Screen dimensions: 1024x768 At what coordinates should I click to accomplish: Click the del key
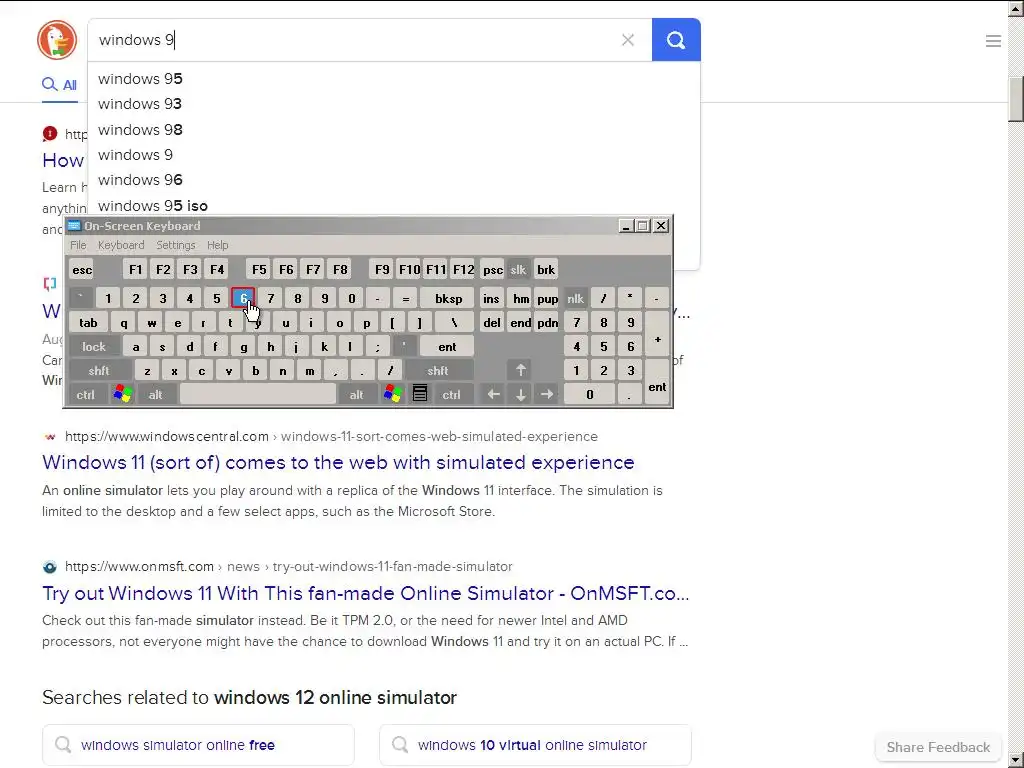click(x=492, y=323)
